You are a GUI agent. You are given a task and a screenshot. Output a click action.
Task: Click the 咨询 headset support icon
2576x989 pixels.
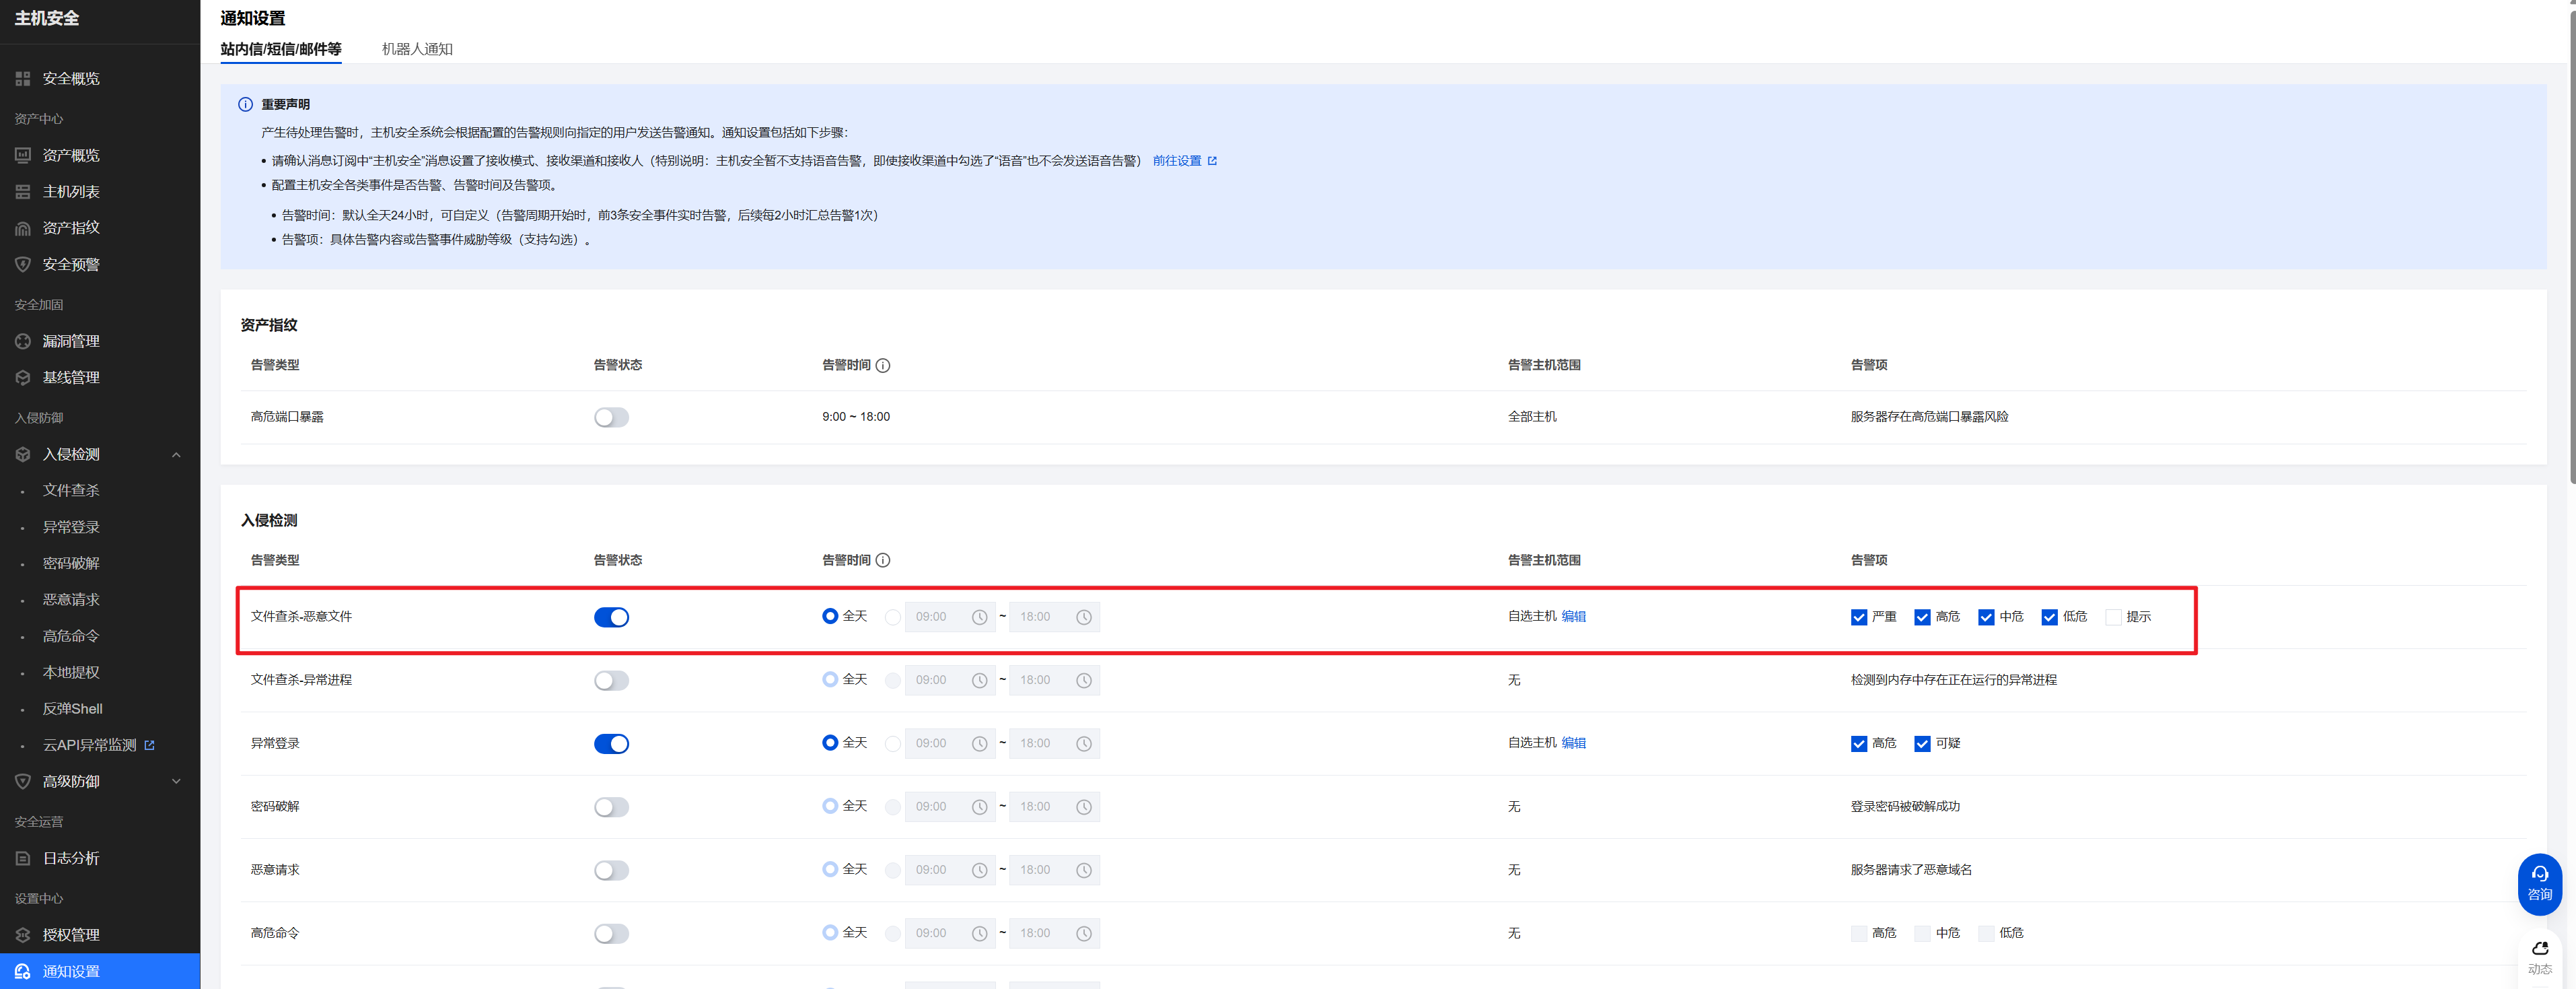(2539, 874)
